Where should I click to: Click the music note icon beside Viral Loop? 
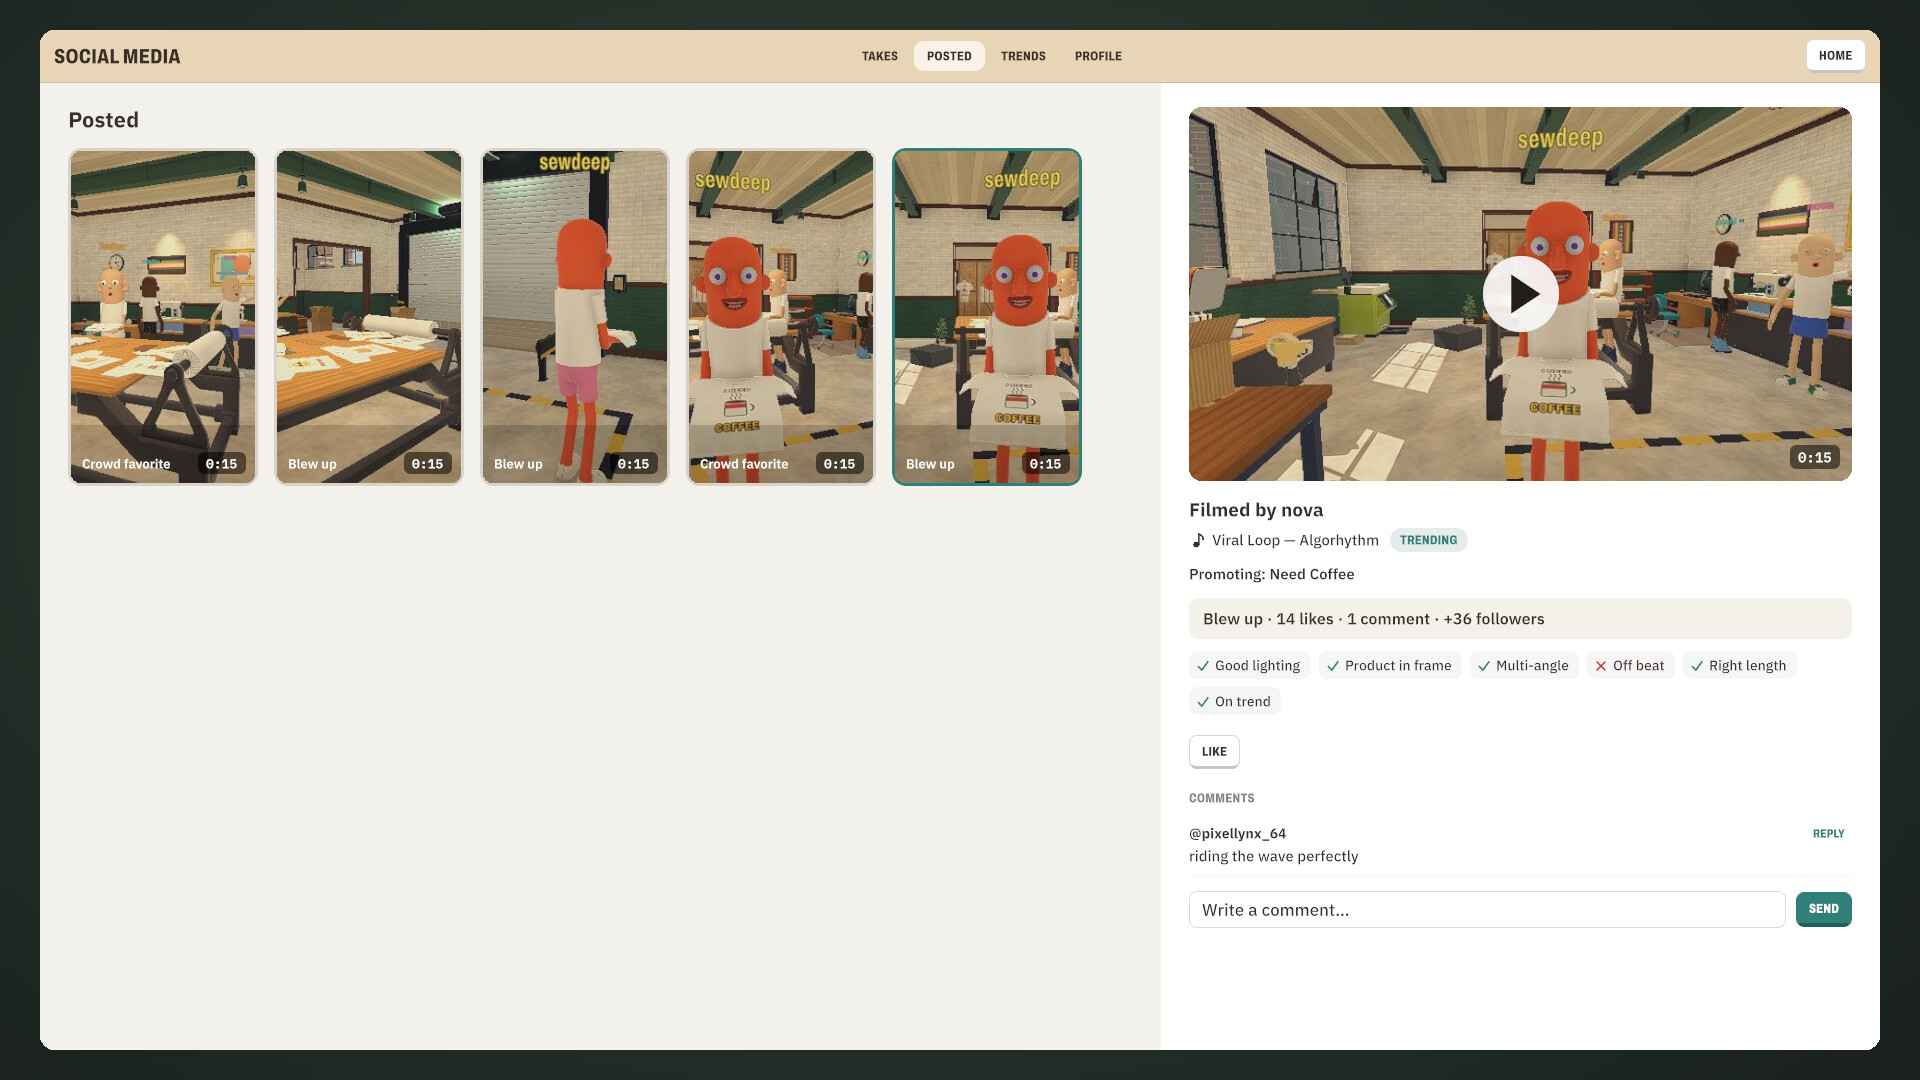pos(1198,540)
